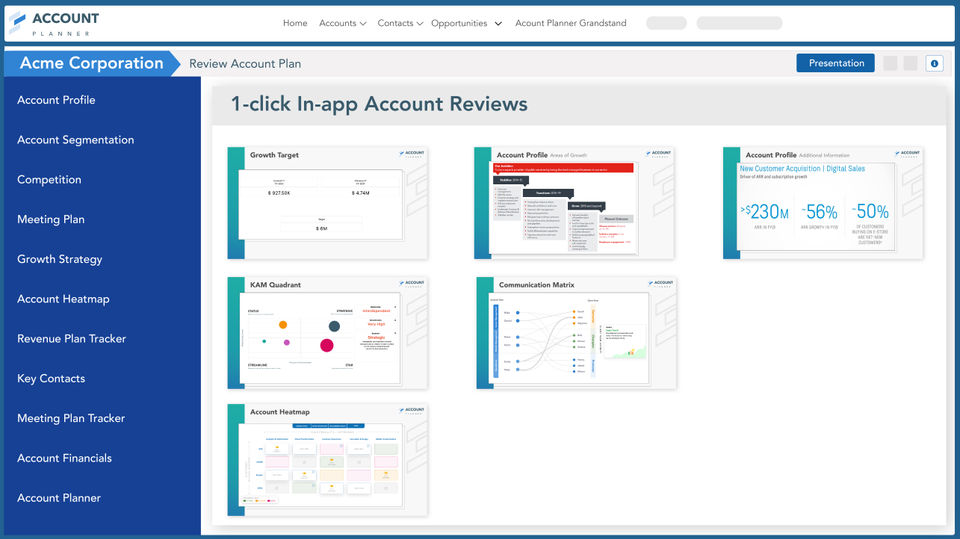
Task: Open Account Financials in the sidebar
Action: pyautogui.click(x=64, y=458)
